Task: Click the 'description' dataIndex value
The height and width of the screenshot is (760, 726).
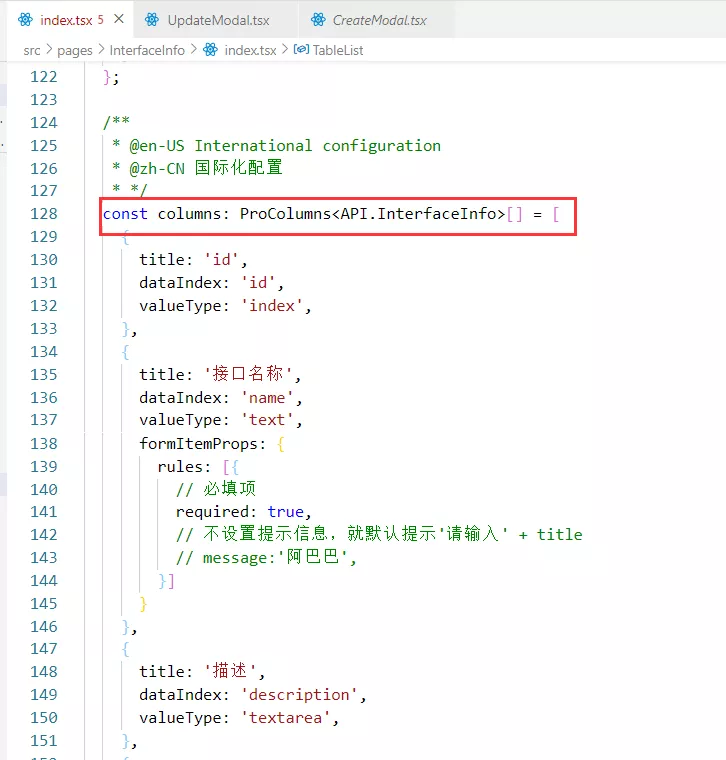Action: click(x=299, y=695)
